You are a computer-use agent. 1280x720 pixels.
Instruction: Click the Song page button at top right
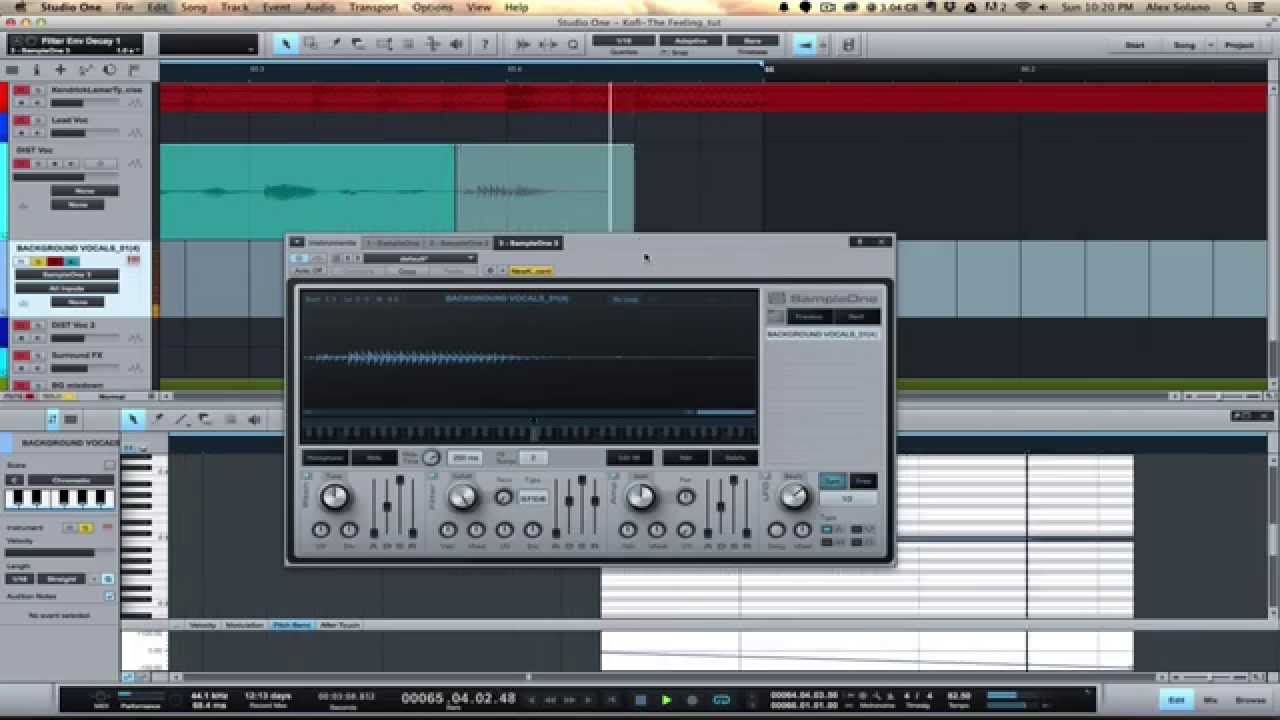point(1184,45)
